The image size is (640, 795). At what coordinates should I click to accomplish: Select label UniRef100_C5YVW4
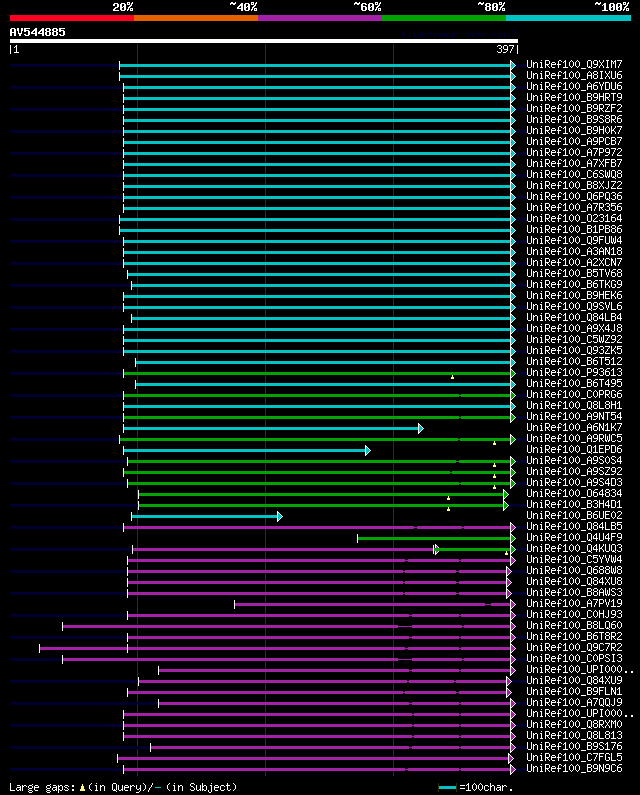click(574, 560)
